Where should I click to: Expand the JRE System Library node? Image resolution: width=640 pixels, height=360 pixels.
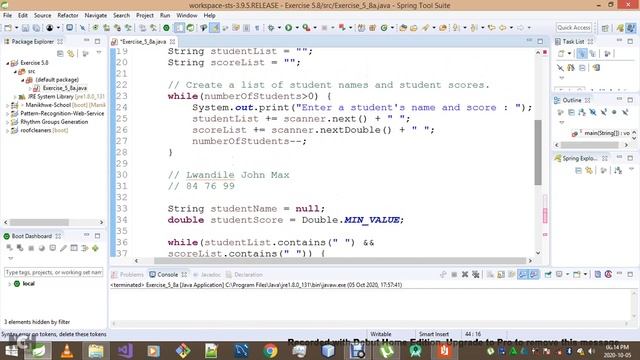point(15,97)
